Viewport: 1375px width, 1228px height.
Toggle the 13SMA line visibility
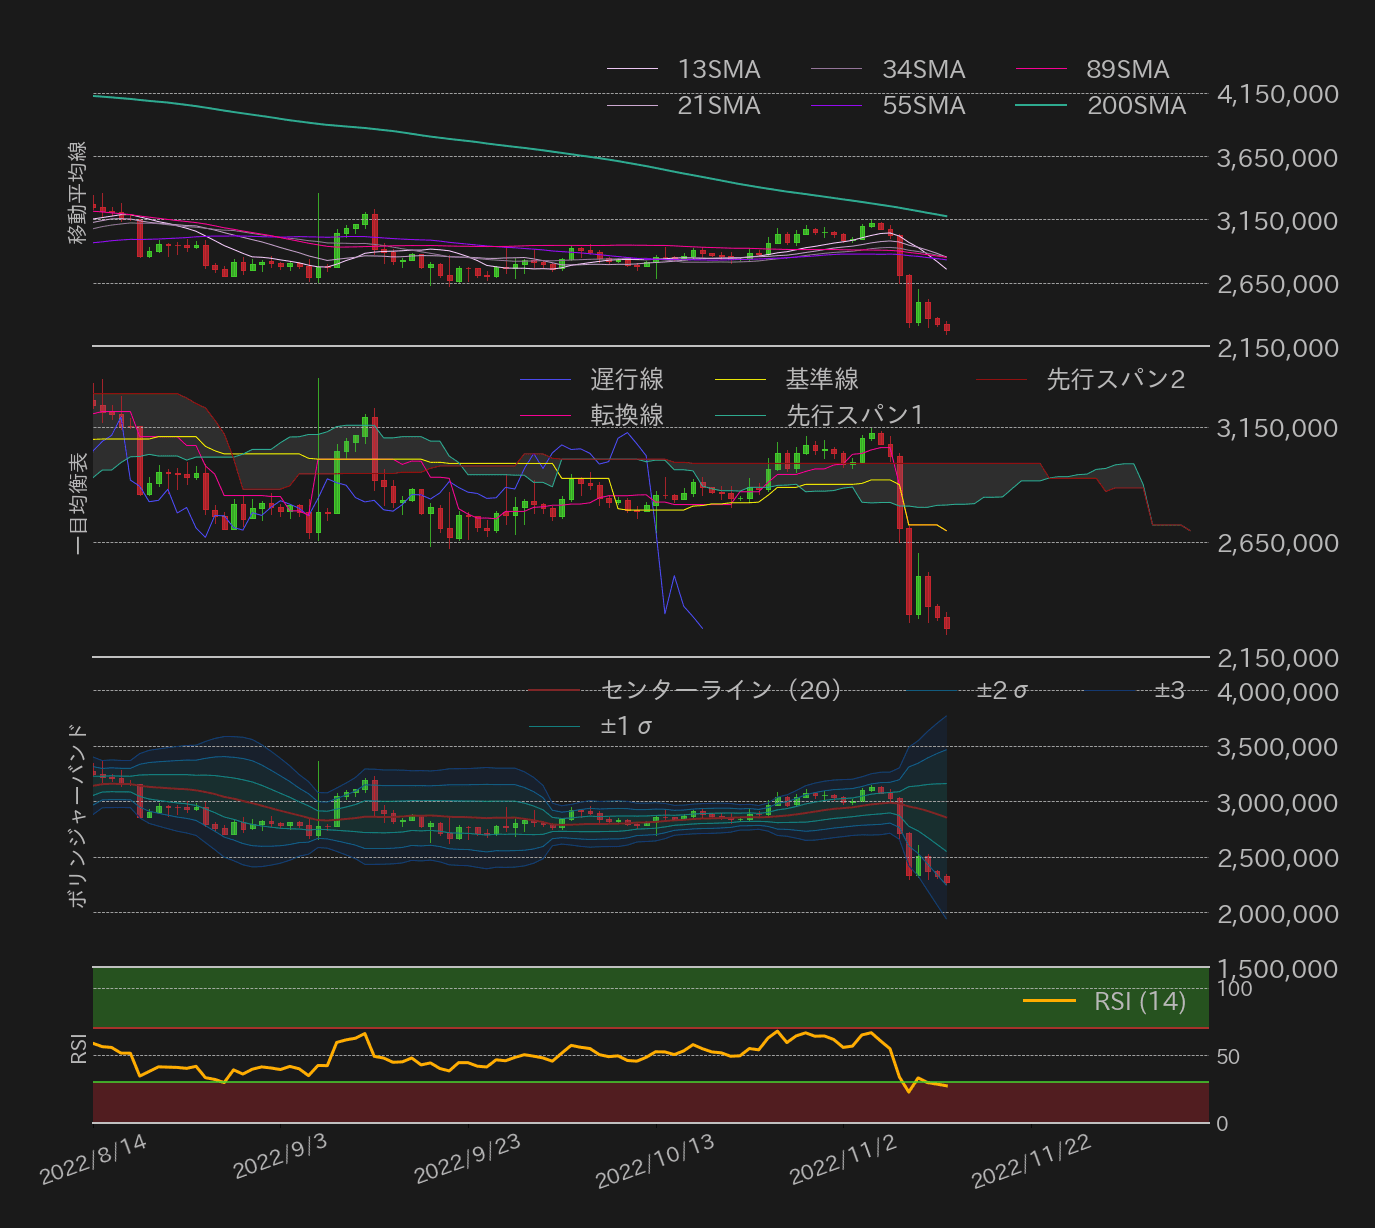click(x=630, y=69)
